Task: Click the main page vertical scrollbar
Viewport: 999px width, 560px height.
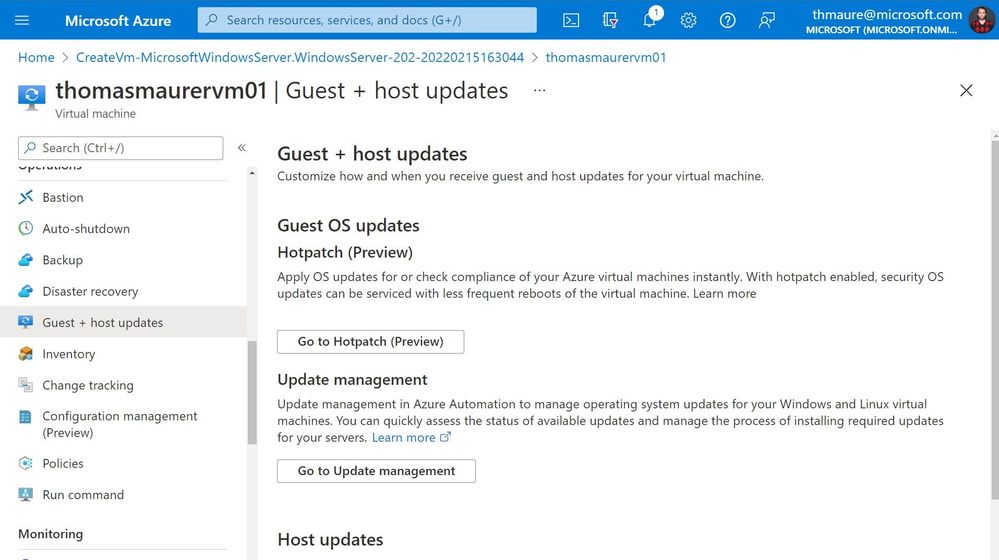Action: click(995, 319)
